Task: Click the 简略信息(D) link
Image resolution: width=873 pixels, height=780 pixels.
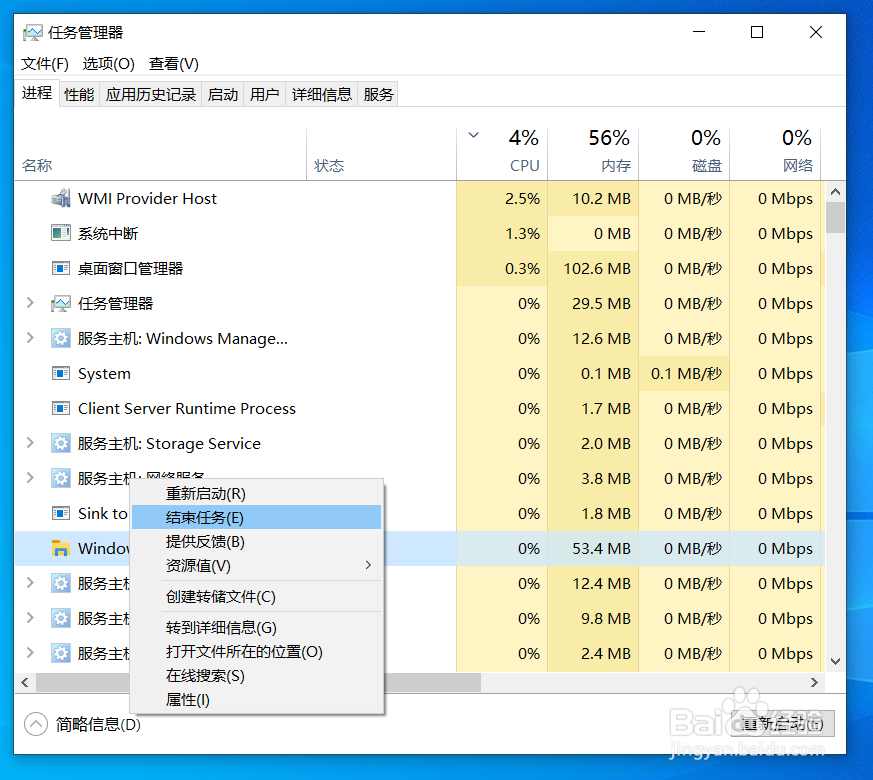Action: click(x=98, y=724)
